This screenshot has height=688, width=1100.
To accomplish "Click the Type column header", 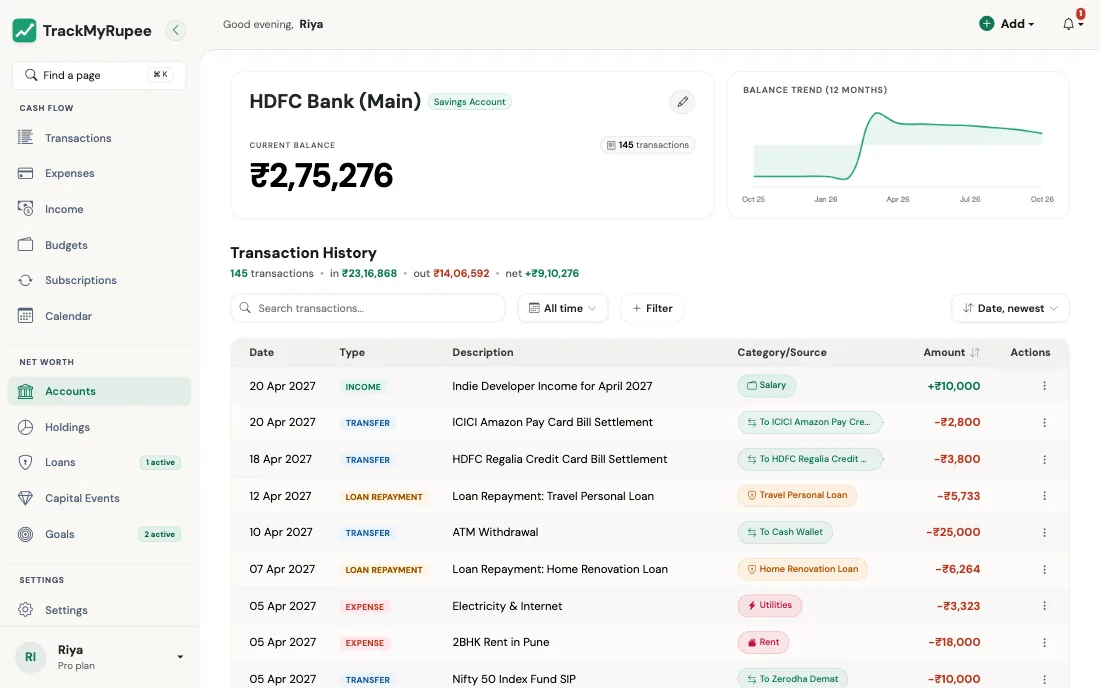I will click(x=352, y=353).
